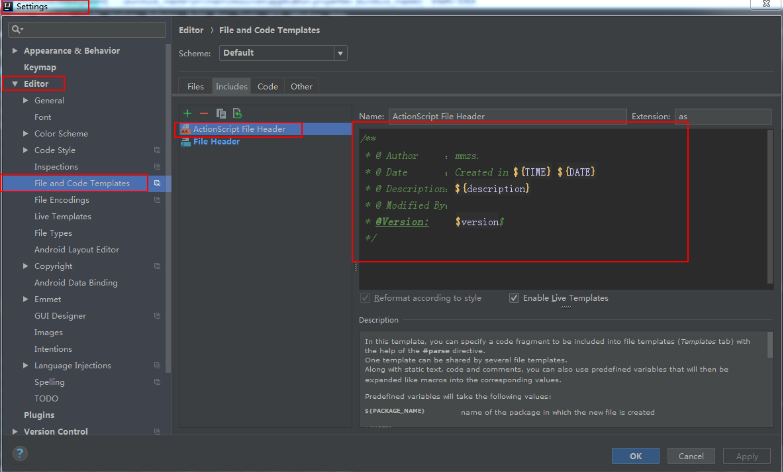The height and width of the screenshot is (472, 783).
Task: Expand the Code Style node
Action: coord(25,150)
